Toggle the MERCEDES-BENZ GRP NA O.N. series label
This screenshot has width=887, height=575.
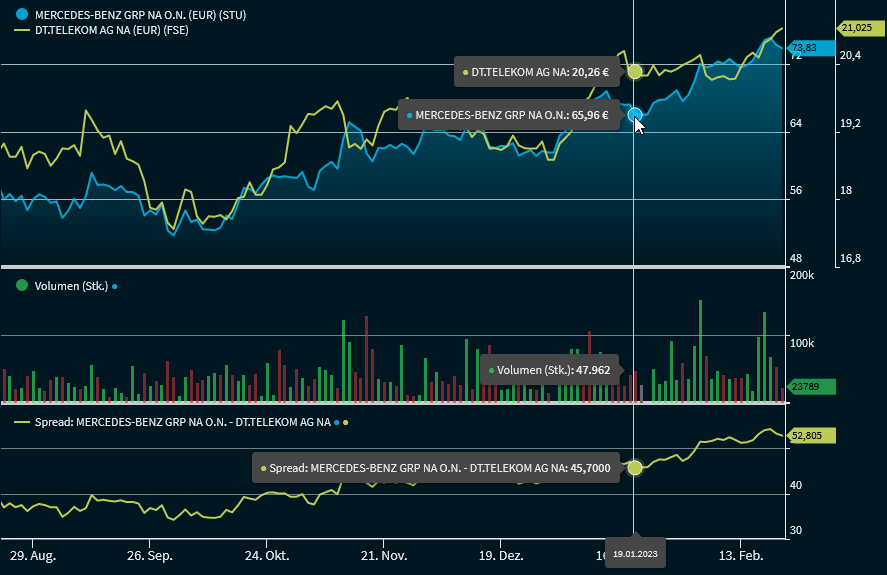(140, 16)
